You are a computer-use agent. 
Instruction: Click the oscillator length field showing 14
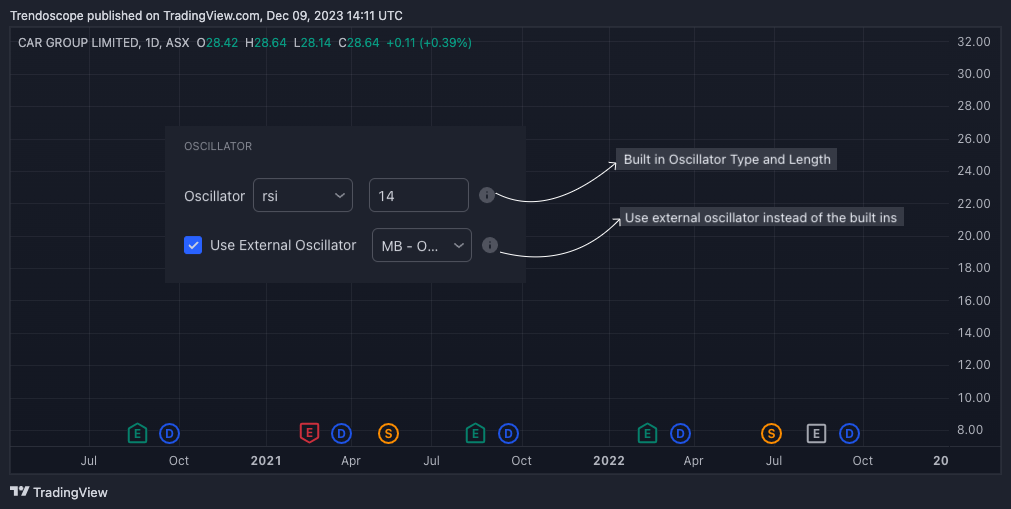click(x=418, y=195)
